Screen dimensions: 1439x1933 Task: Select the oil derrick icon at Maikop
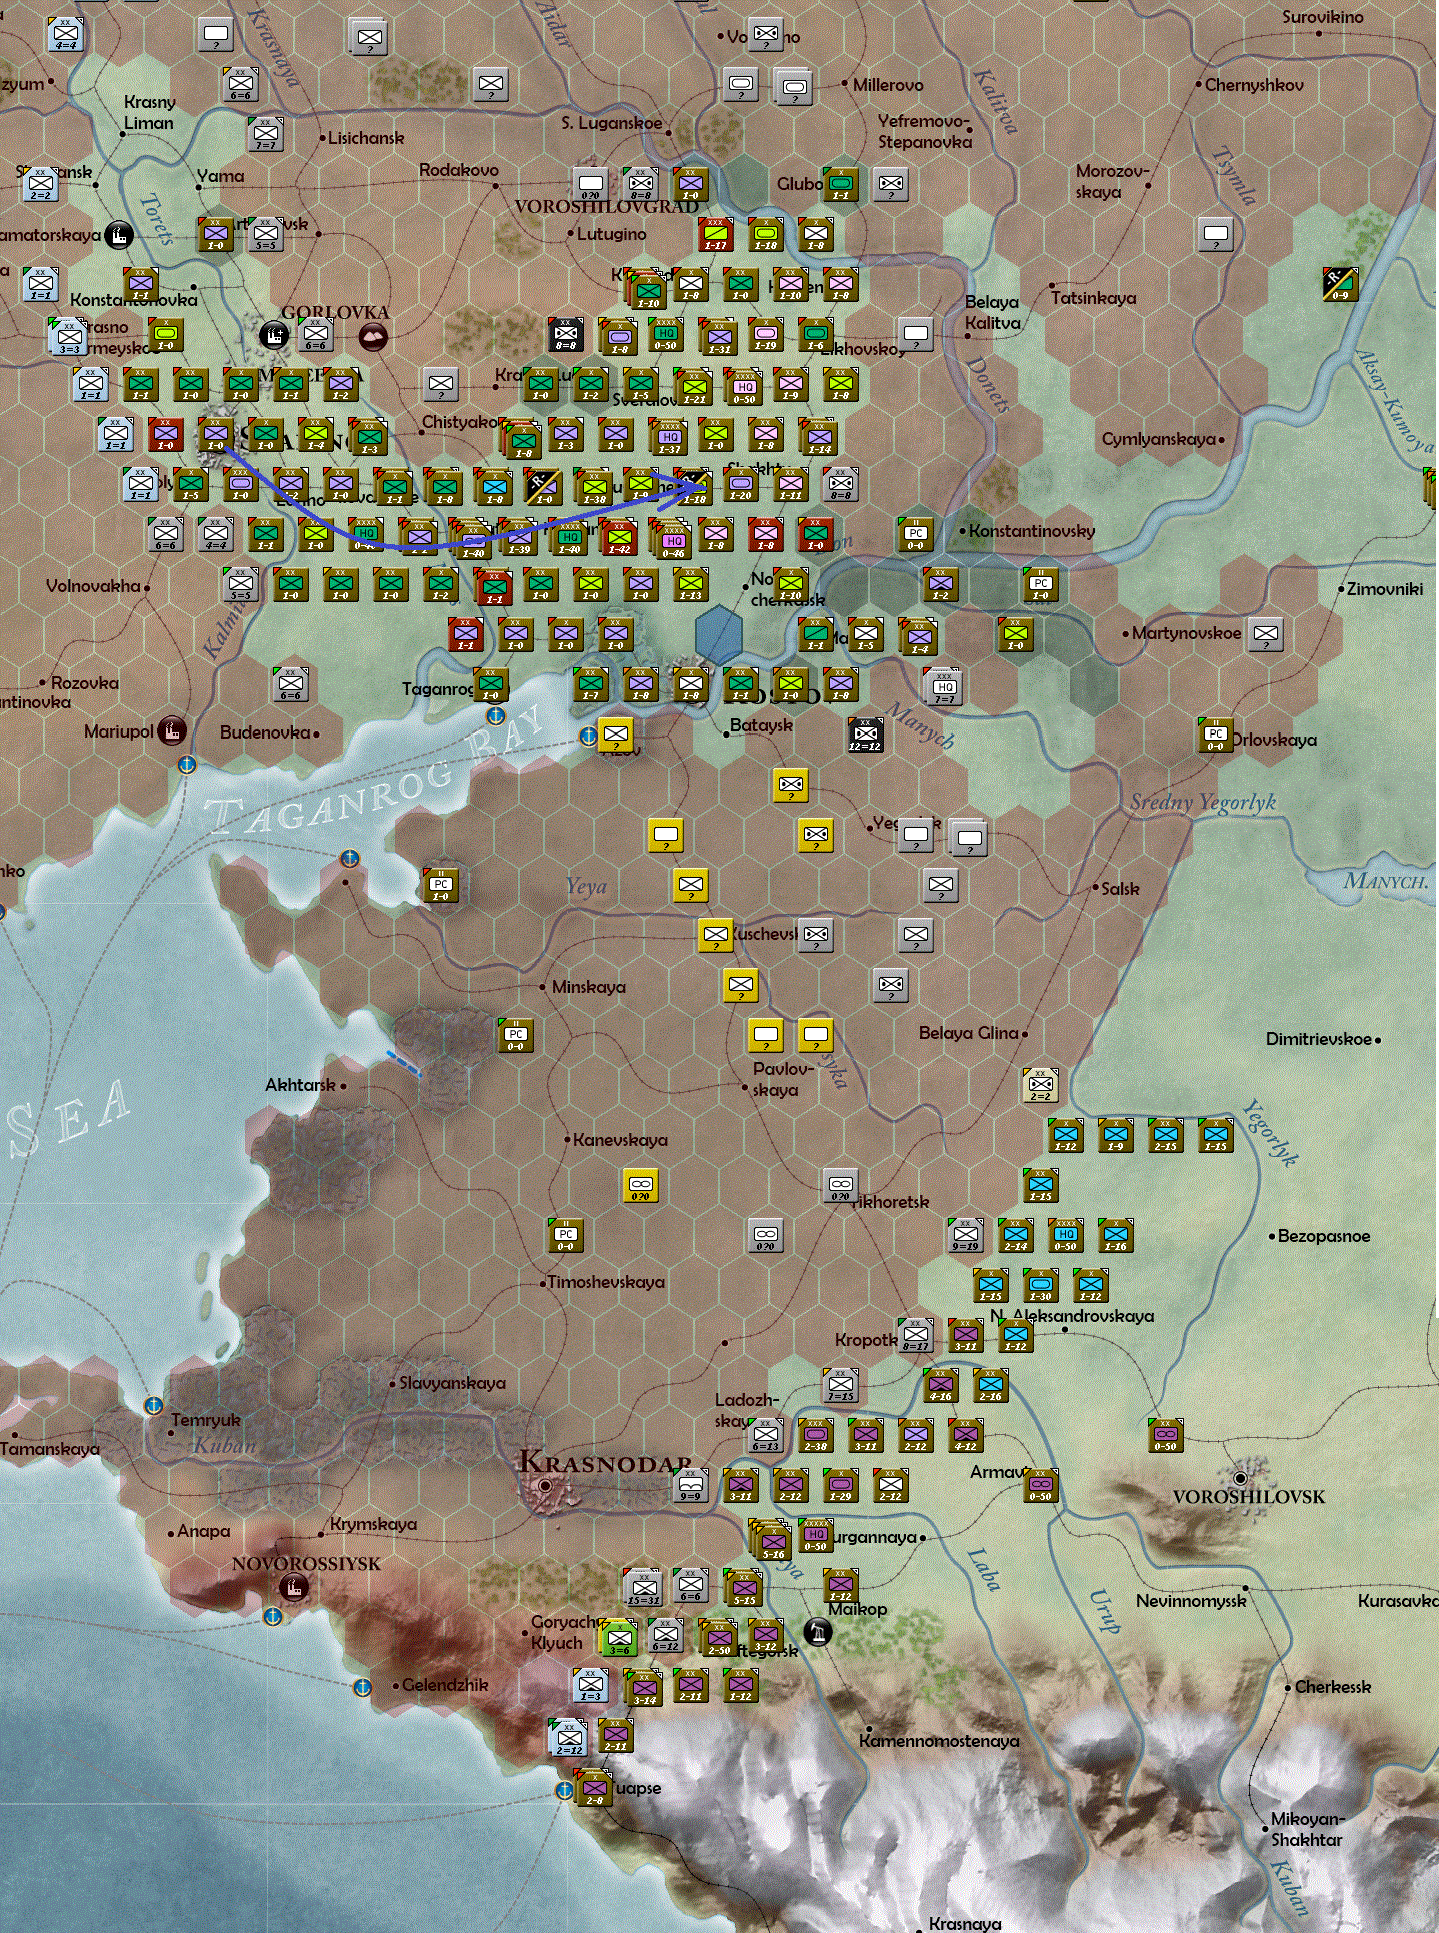818,1632
